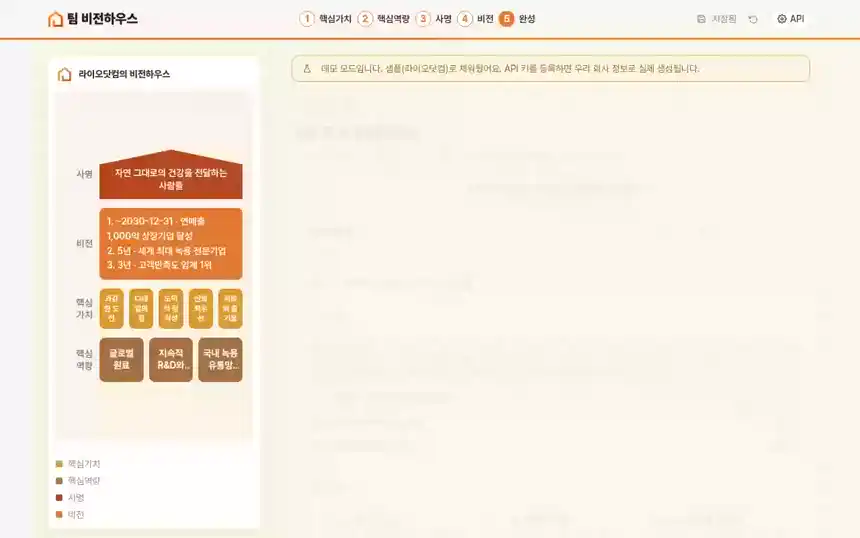Open the 비전 step in the header
The width and height of the screenshot is (860, 538).
(485, 19)
